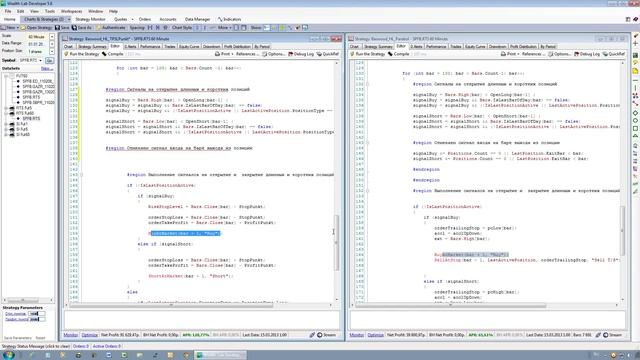Screen dimensions: 640x360
Task: Open Data Manager
Action: click(x=197, y=19)
